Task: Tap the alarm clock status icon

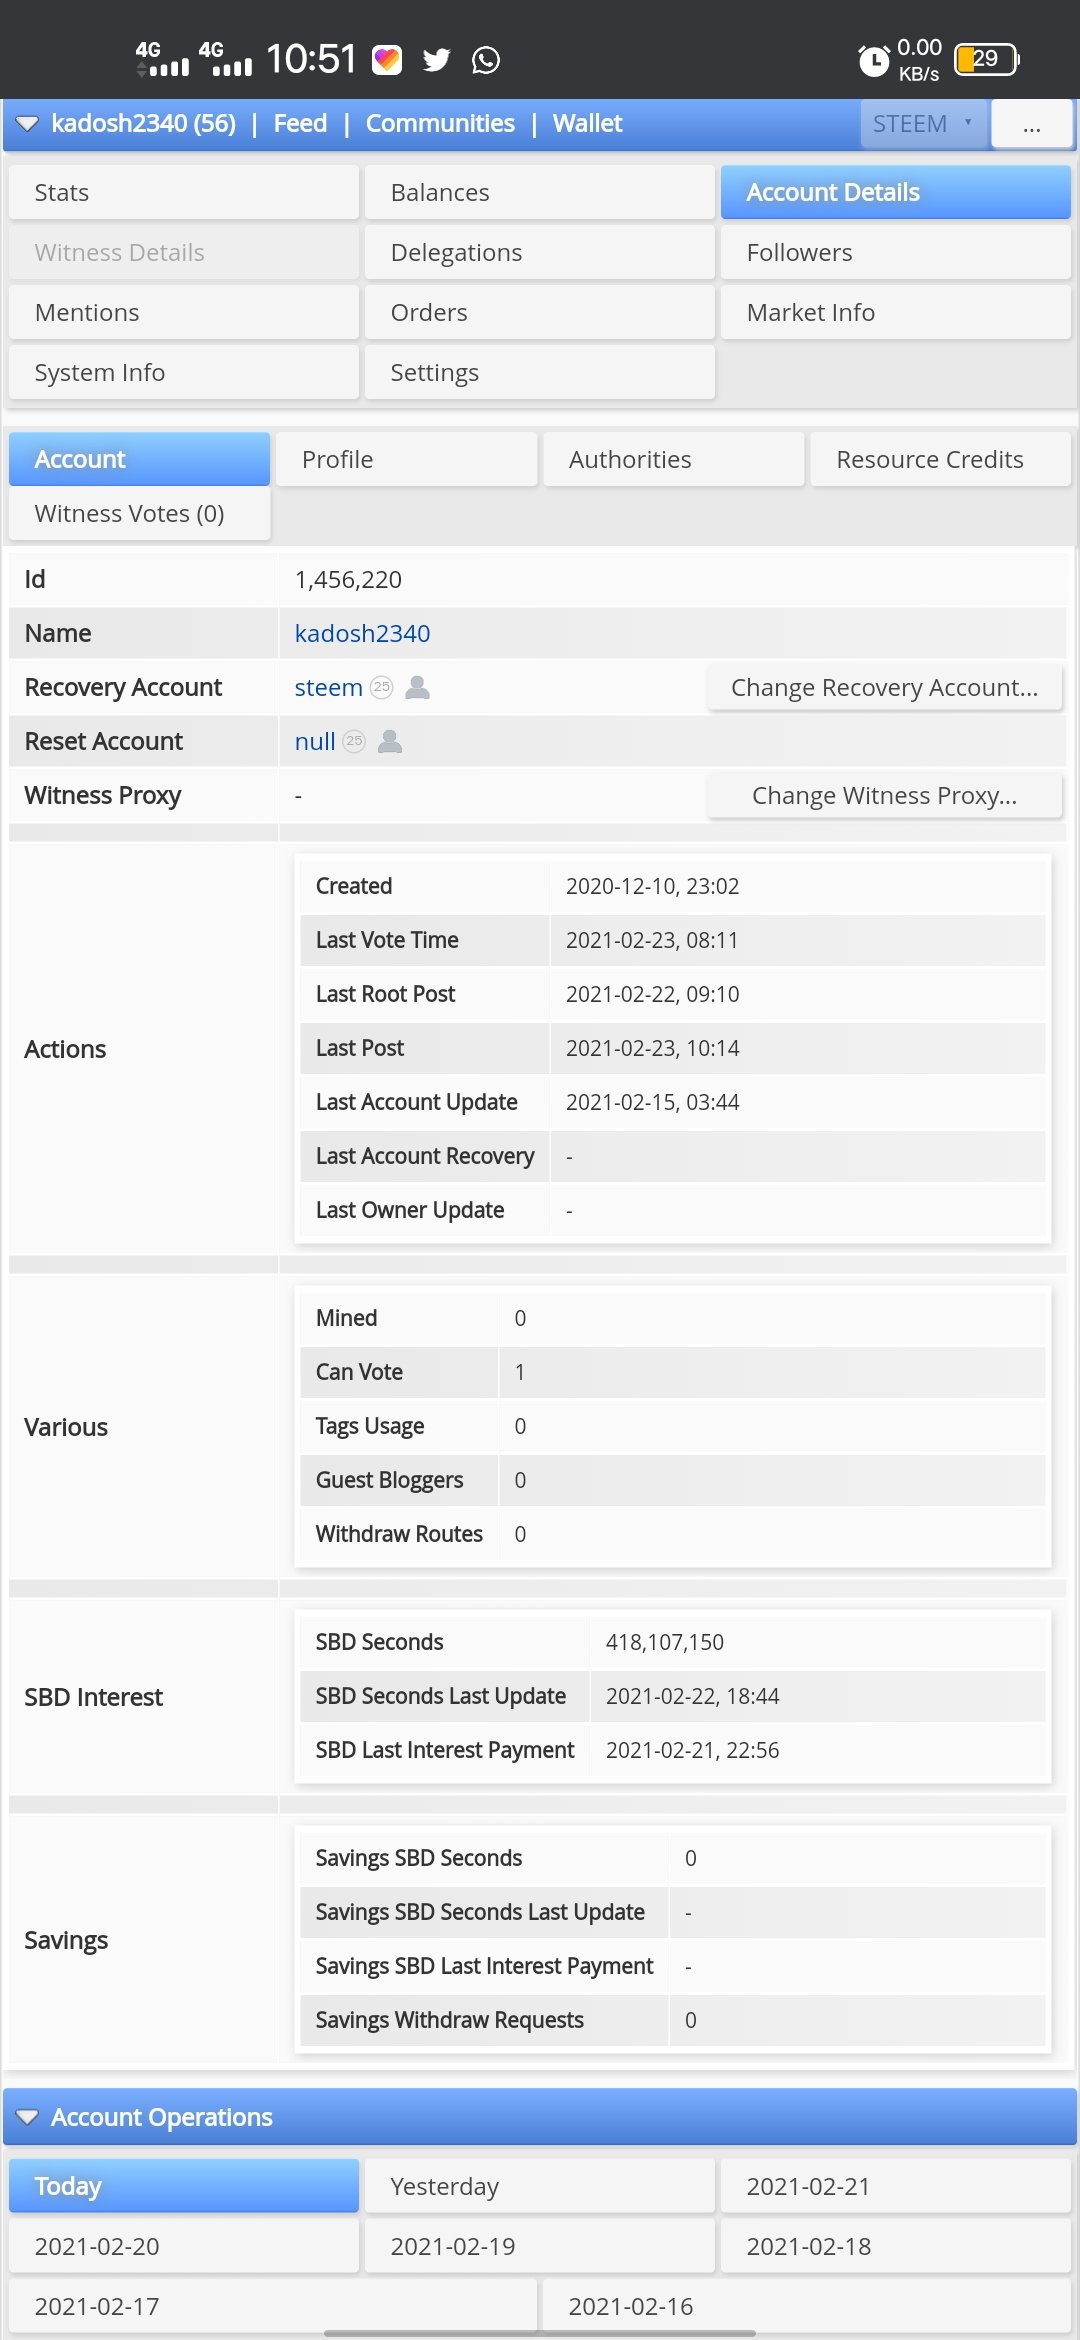Action: [874, 60]
